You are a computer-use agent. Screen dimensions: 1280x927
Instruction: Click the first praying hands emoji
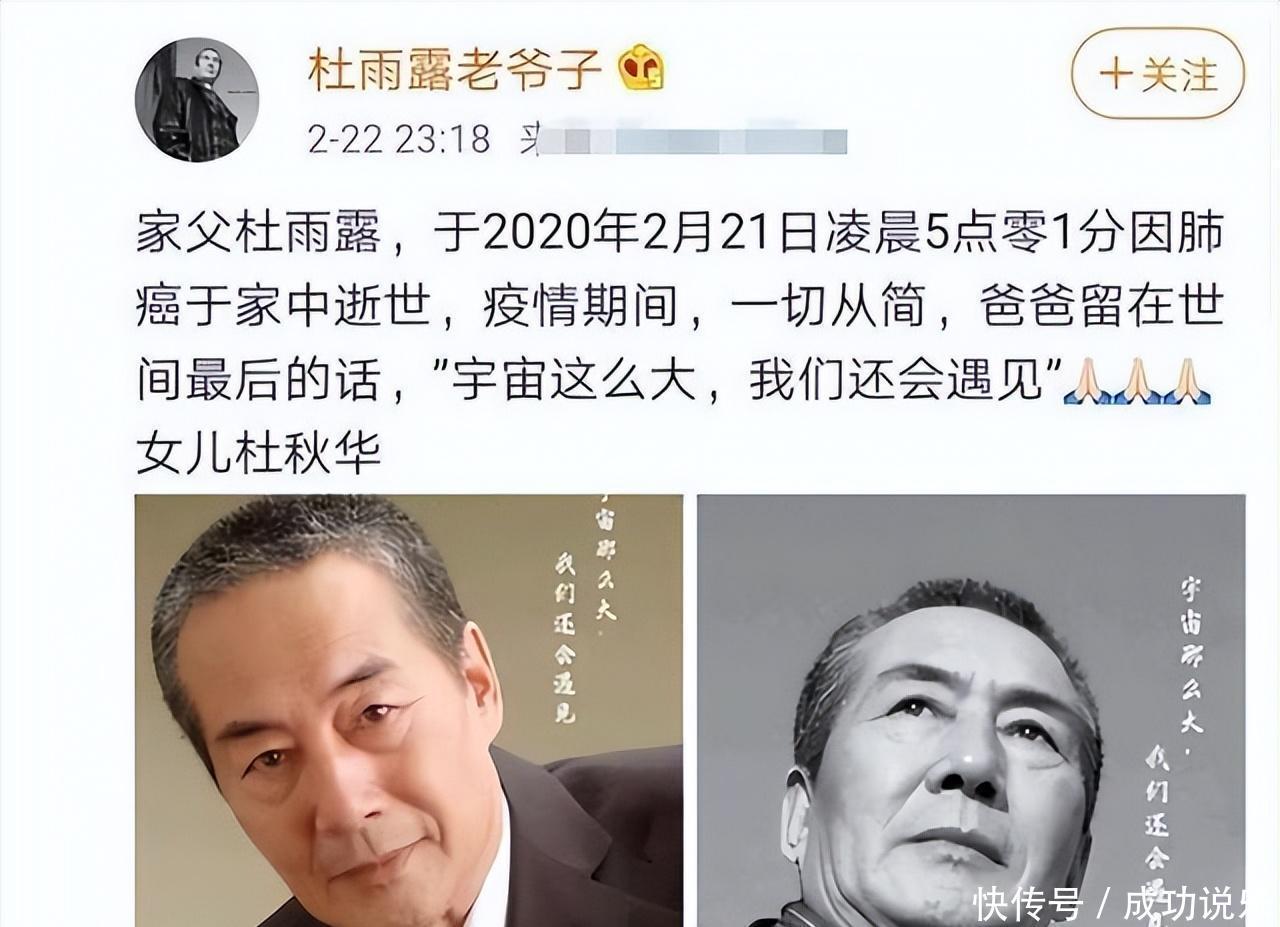(x=1088, y=382)
